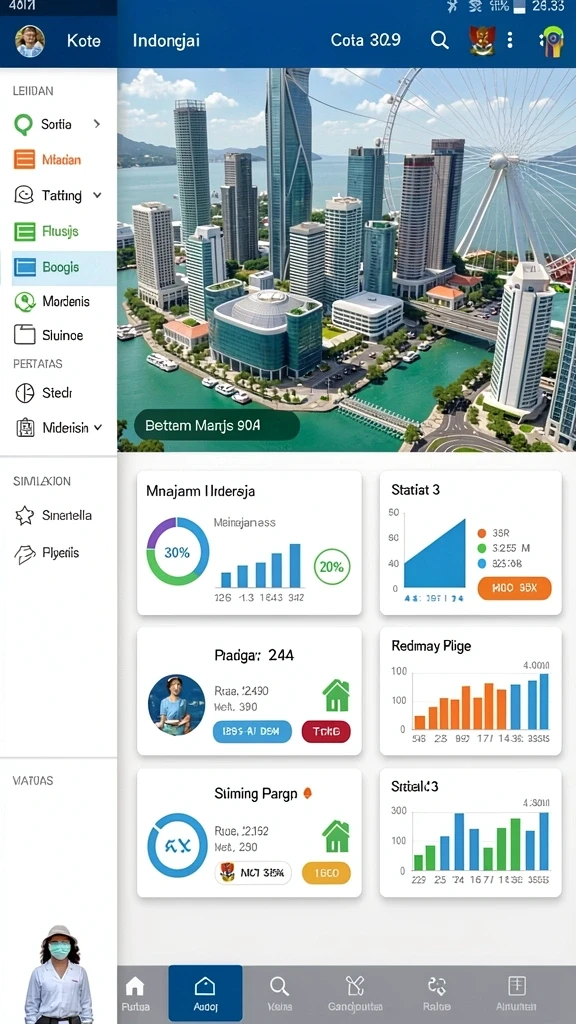The image size is (576, 1024).
Task: Expand the Tatting sidebar chevron
Action: [x=97, y=195]
